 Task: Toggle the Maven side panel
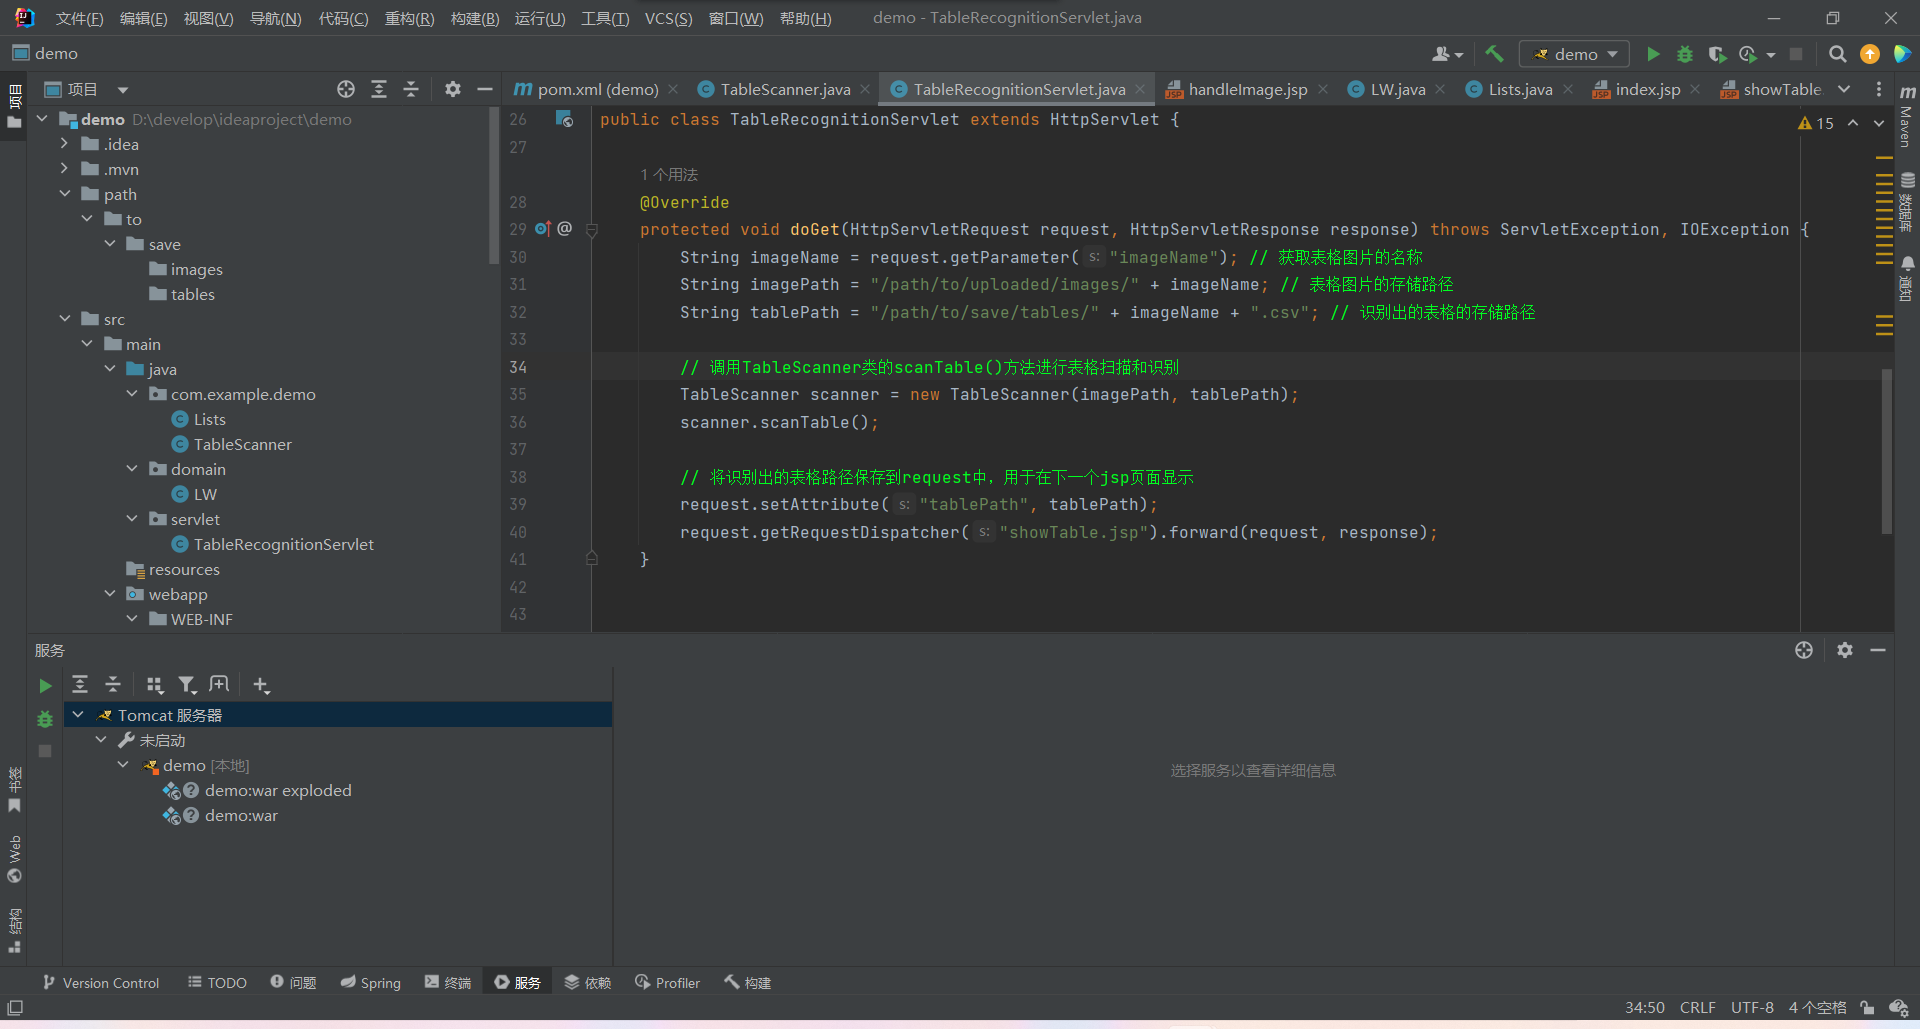point(1907,118)
